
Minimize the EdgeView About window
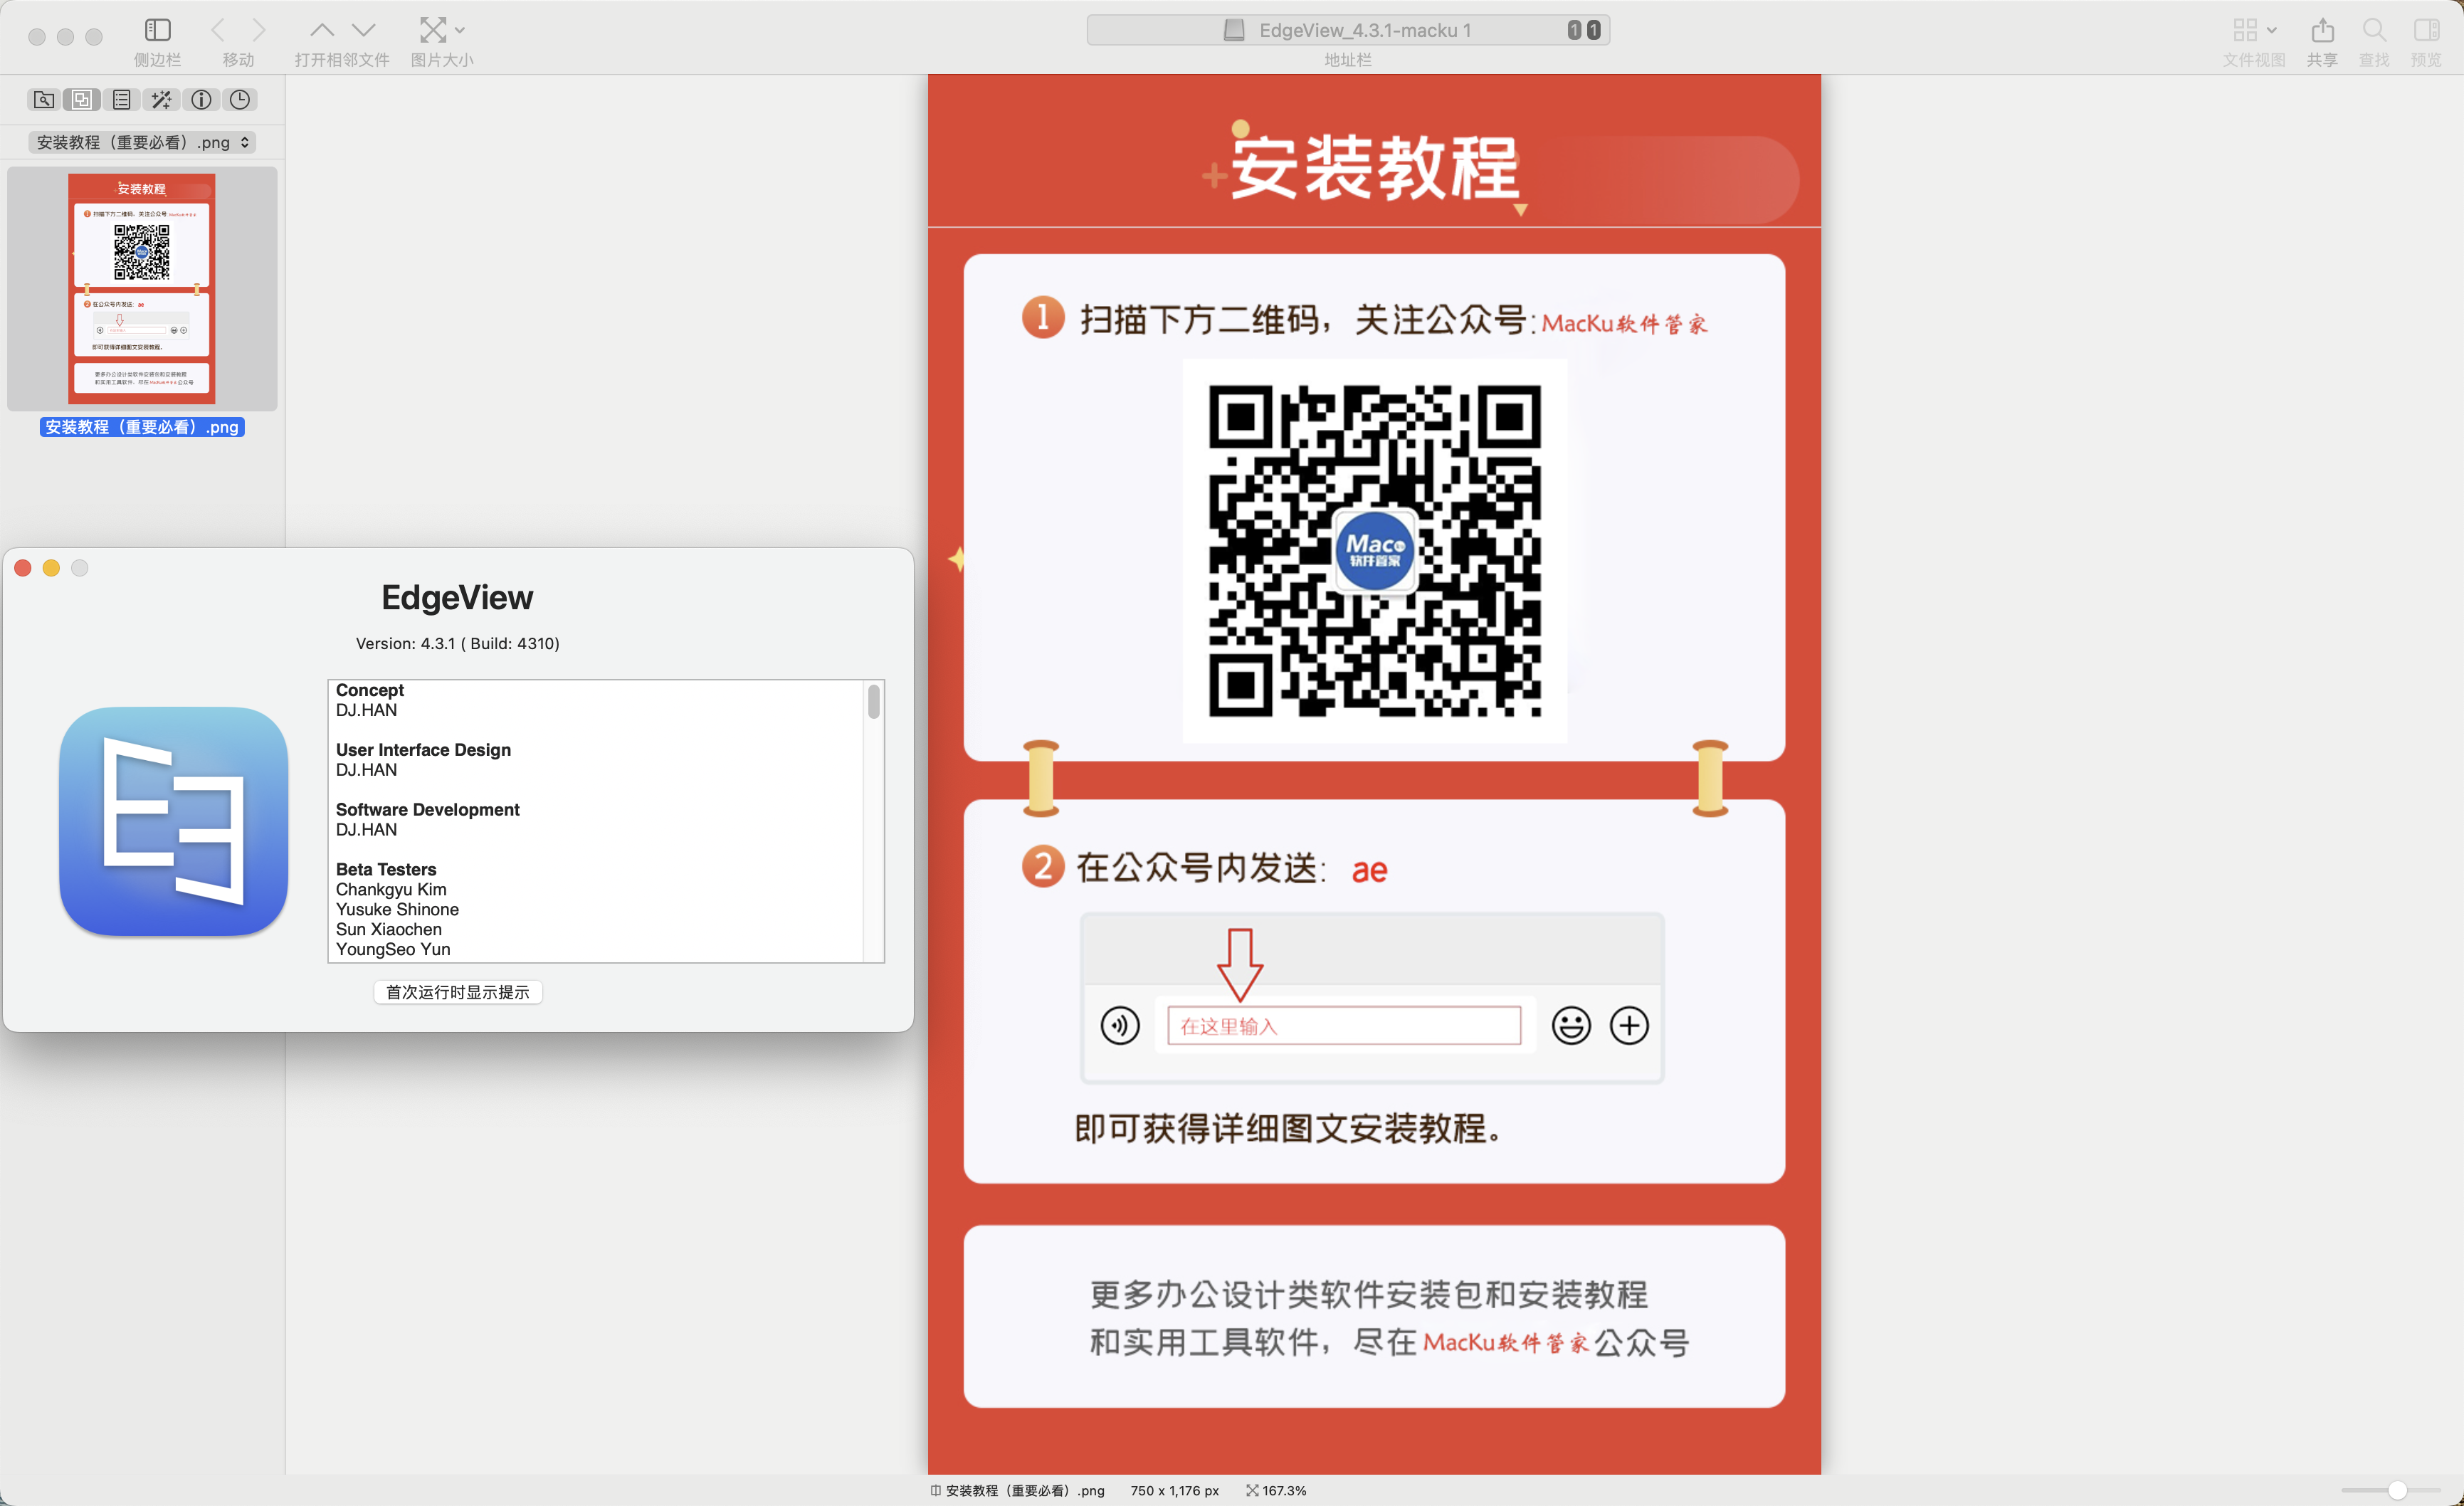coord(51,568)
